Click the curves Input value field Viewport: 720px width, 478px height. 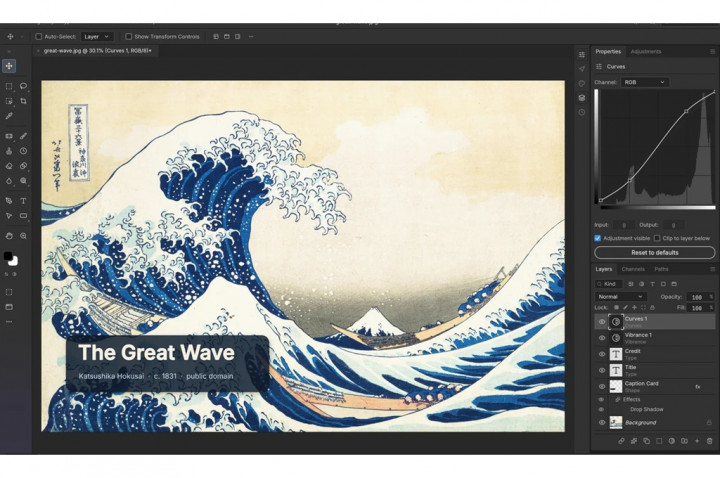pos(624,225)
